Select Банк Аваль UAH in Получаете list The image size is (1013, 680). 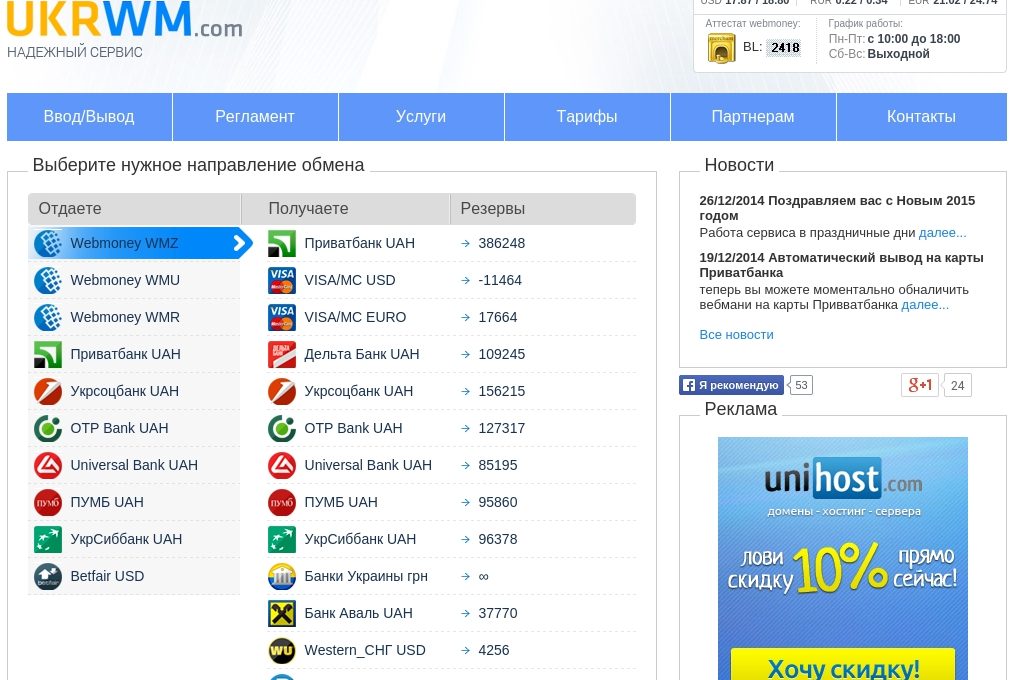click(x=359, y=613)
